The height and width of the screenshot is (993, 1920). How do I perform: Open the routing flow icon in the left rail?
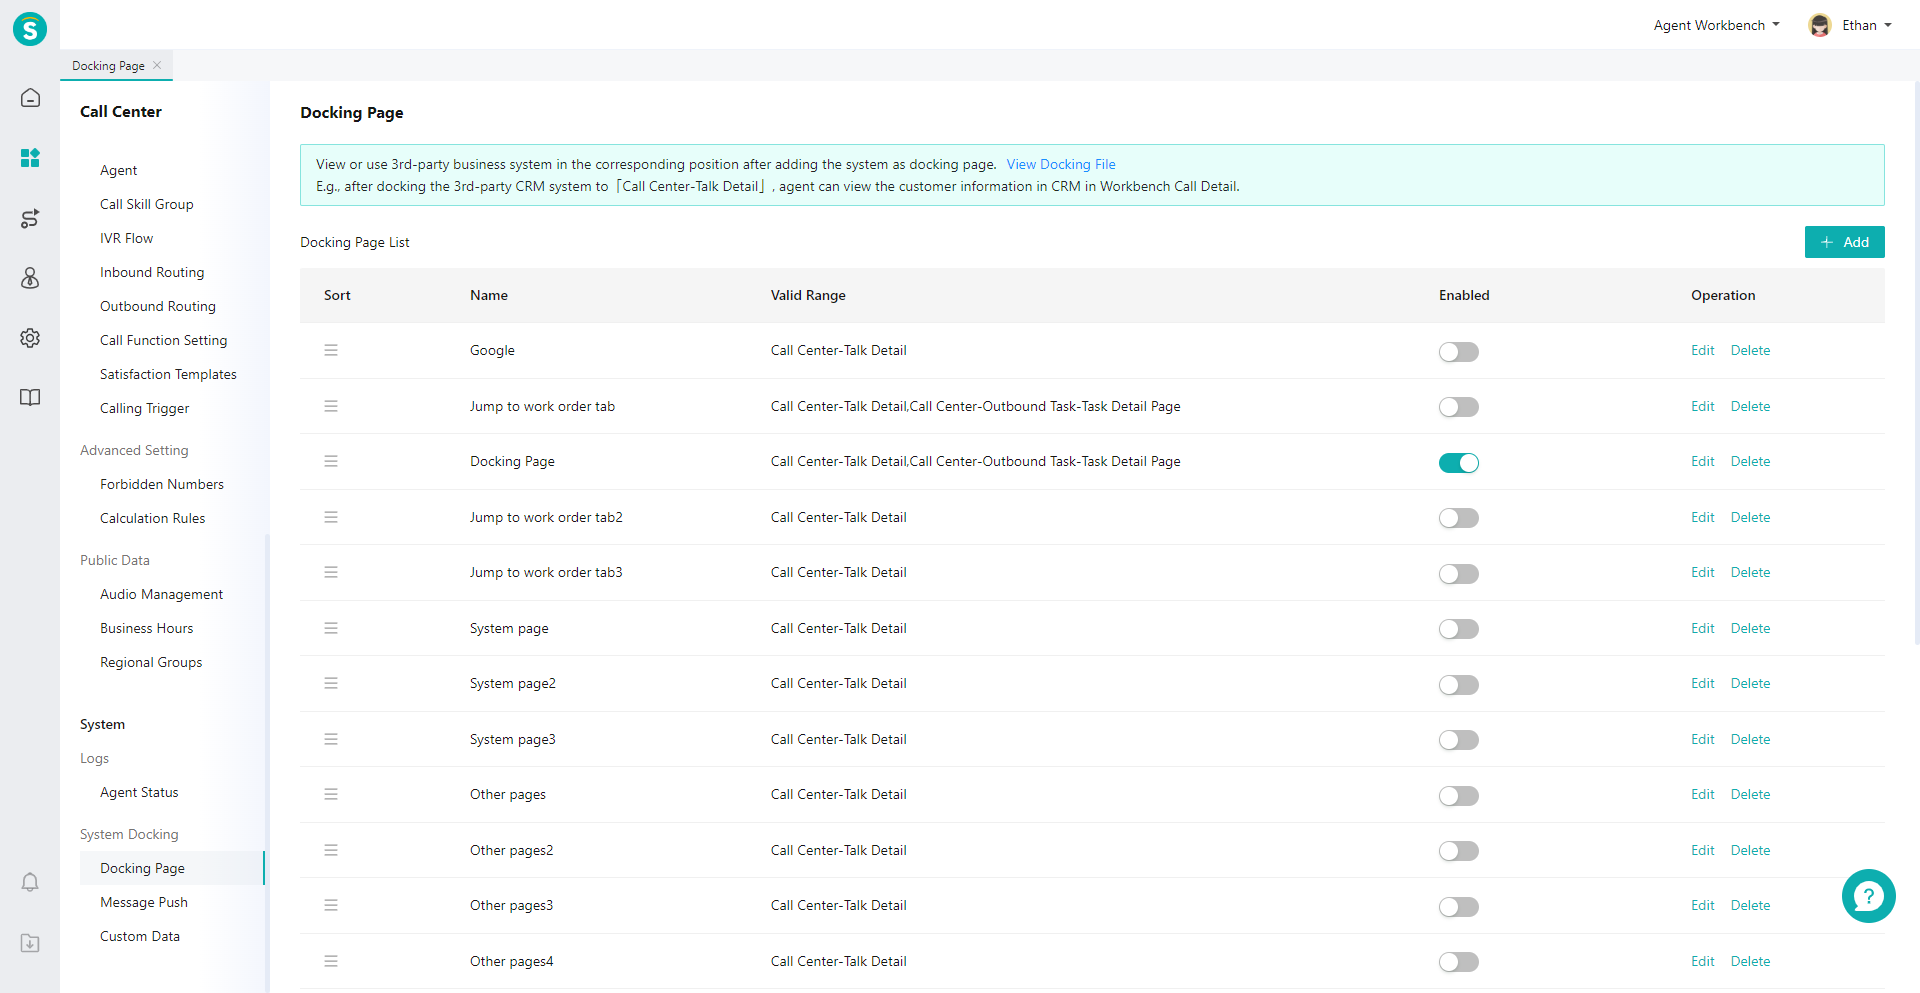point(30,218)
